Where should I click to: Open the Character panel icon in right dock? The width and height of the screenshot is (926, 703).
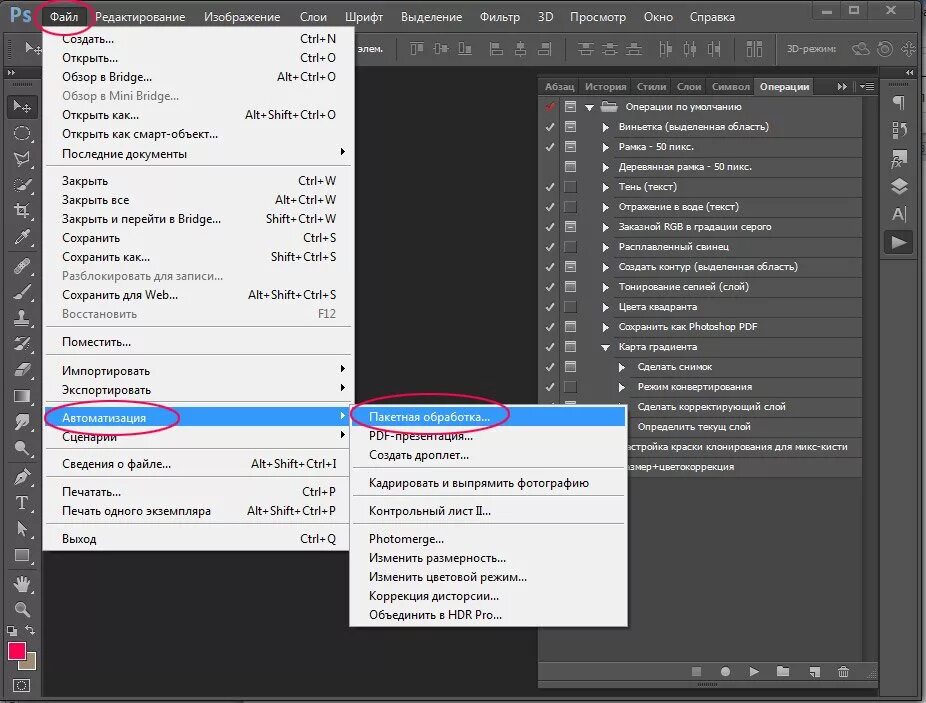point(899,214)
